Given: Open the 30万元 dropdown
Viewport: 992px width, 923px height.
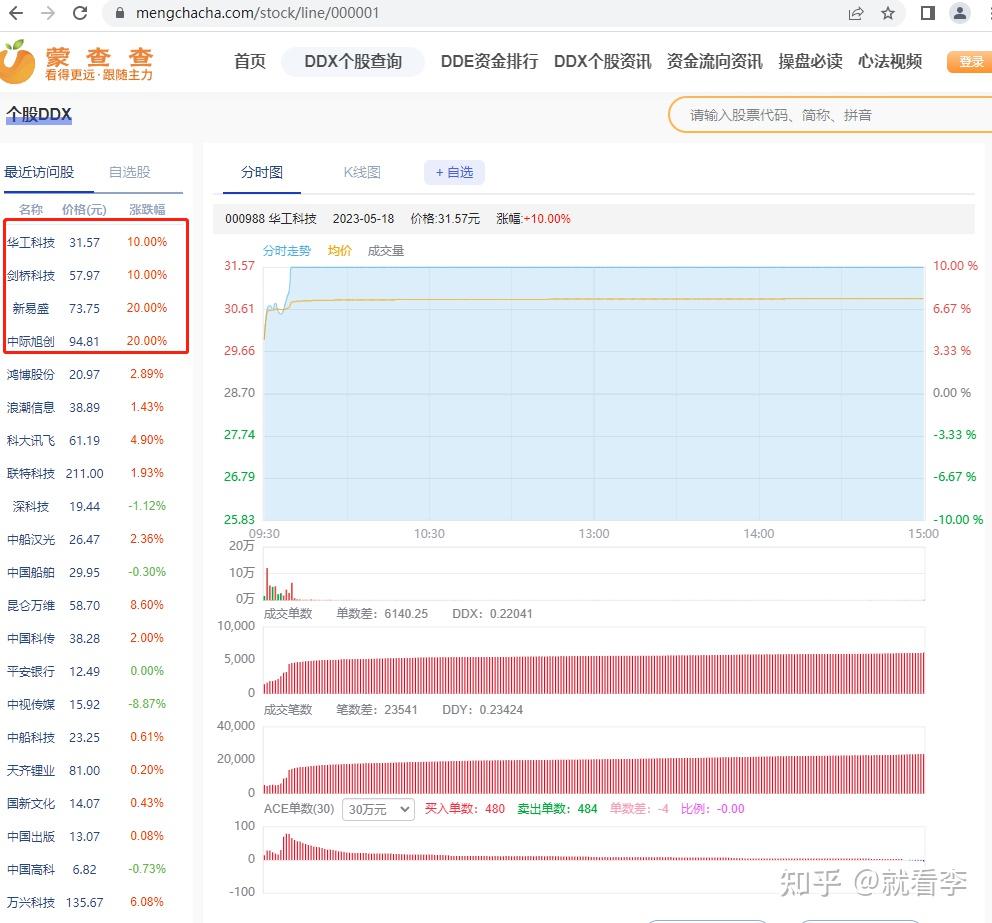Looking at the screenshot, I should point(378,809).
